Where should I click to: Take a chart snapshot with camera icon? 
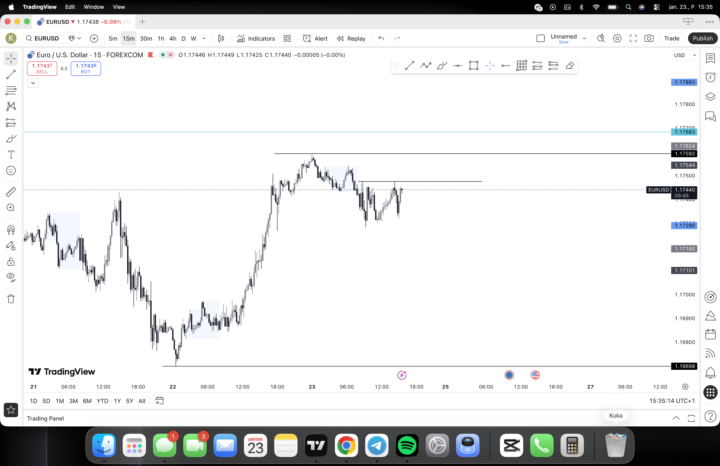[649, 39]
